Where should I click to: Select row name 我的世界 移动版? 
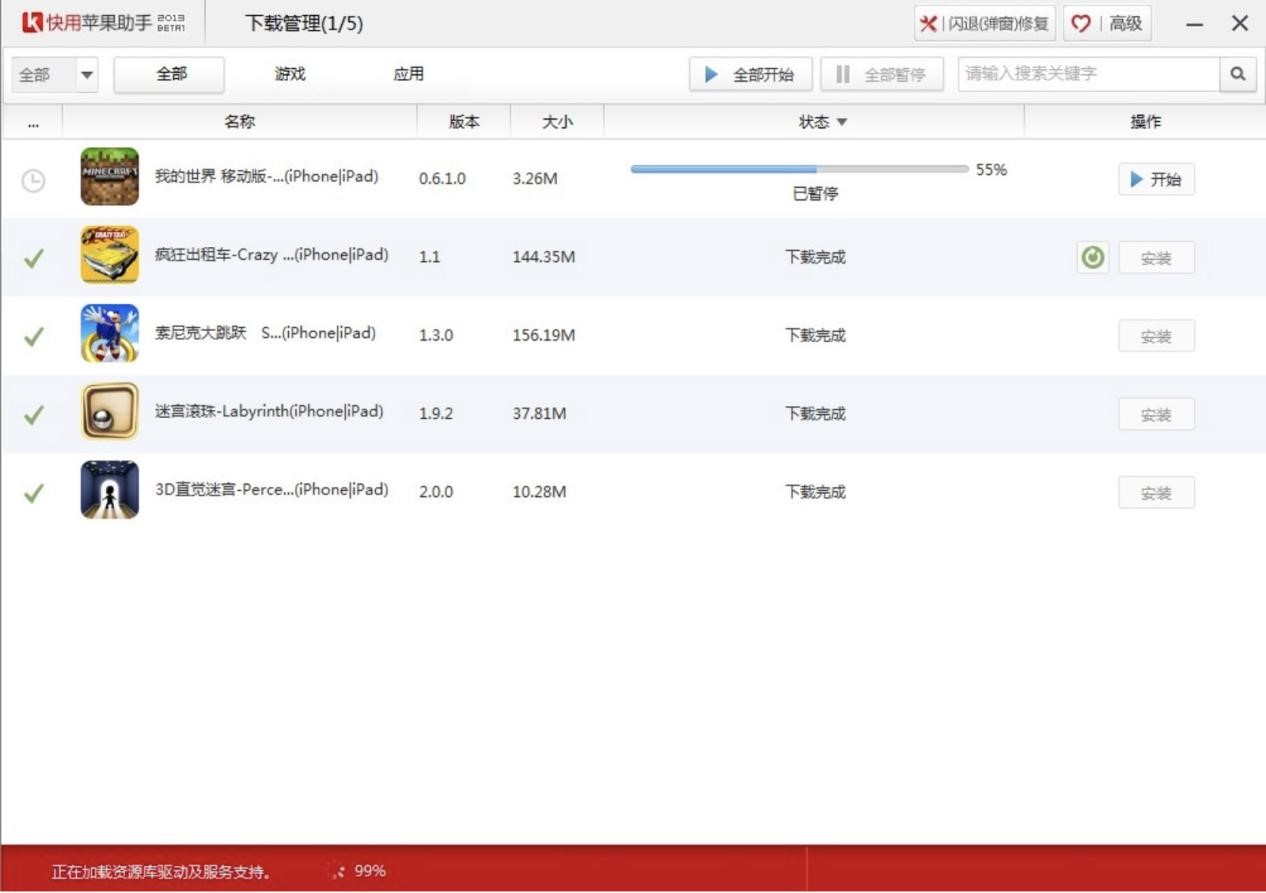(x=267, y=177)
